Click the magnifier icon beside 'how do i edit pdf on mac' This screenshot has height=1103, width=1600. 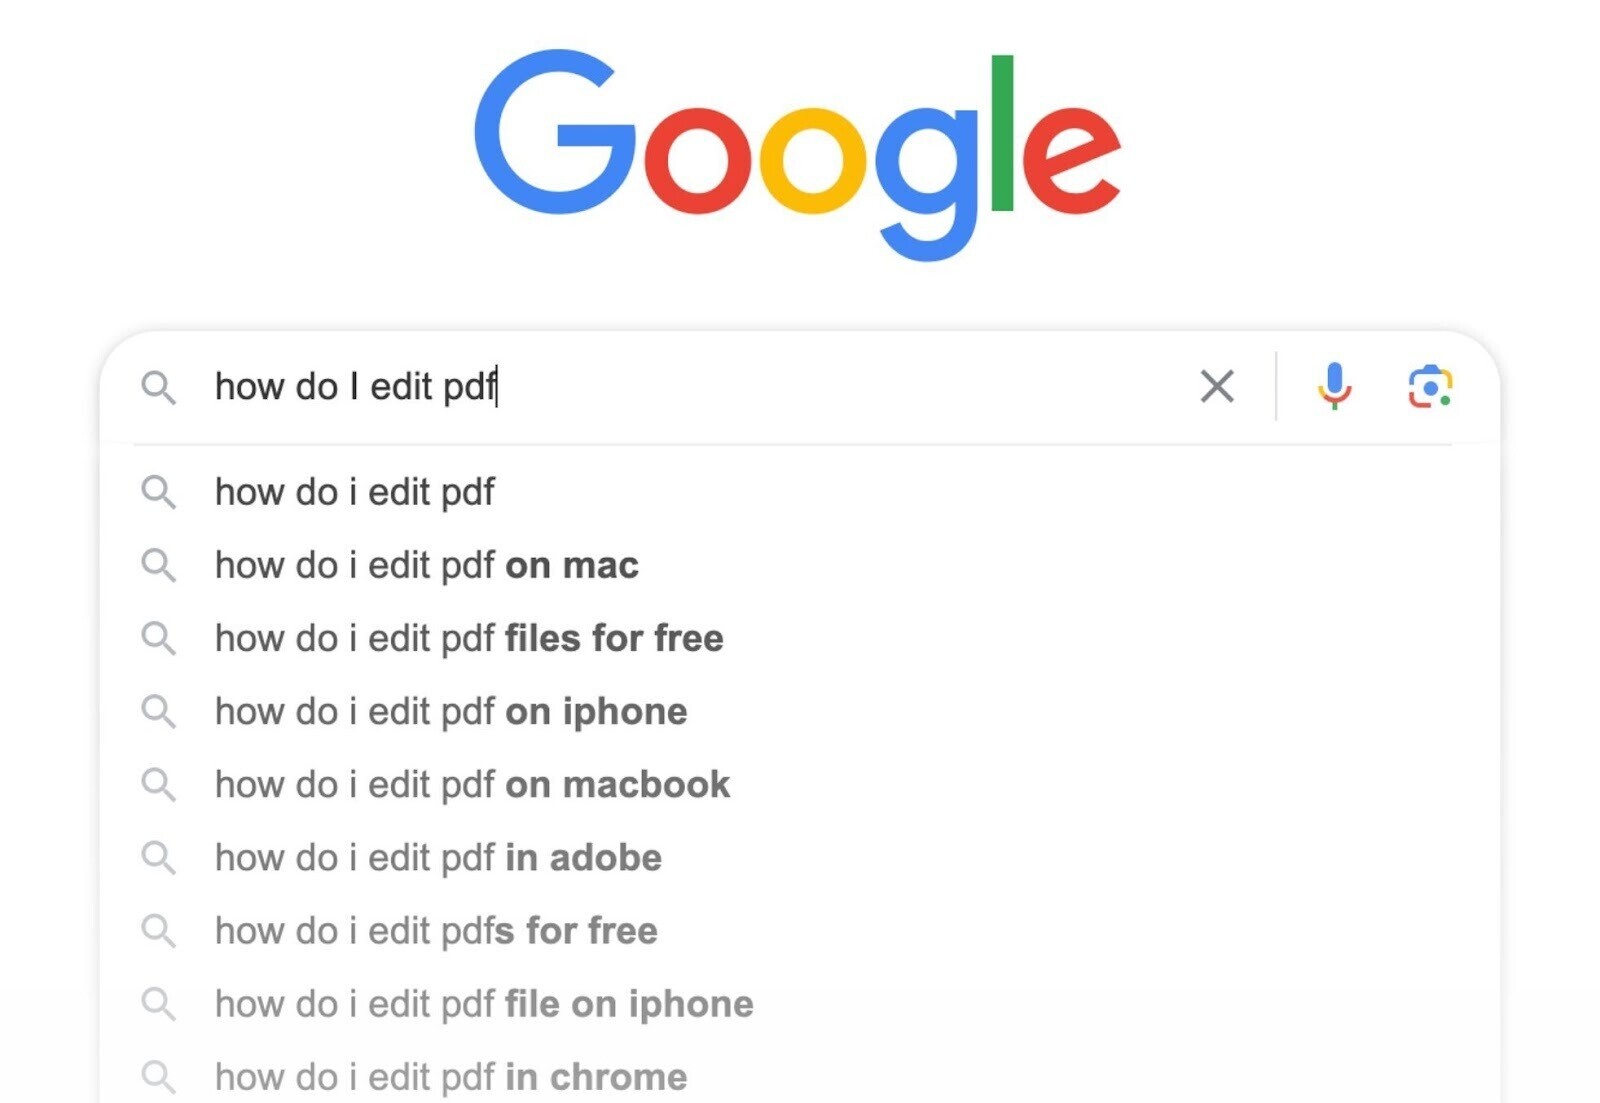click(x=159, y=565)
